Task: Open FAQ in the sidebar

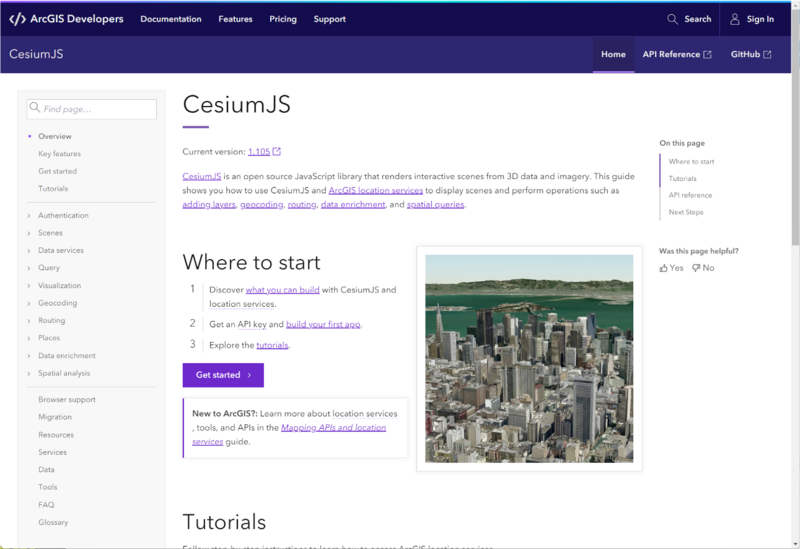Action: coord(46,505)
